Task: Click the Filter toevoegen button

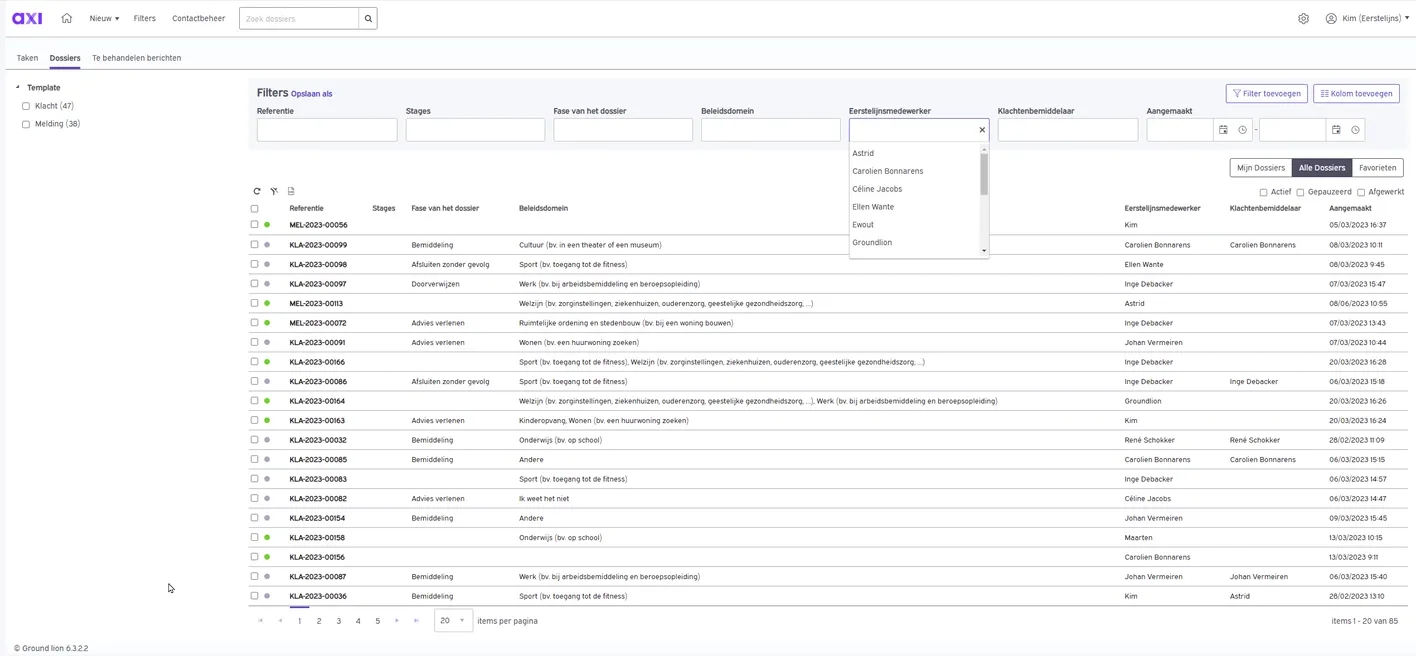Action: pyautogui.click(x=1266, y=93)
